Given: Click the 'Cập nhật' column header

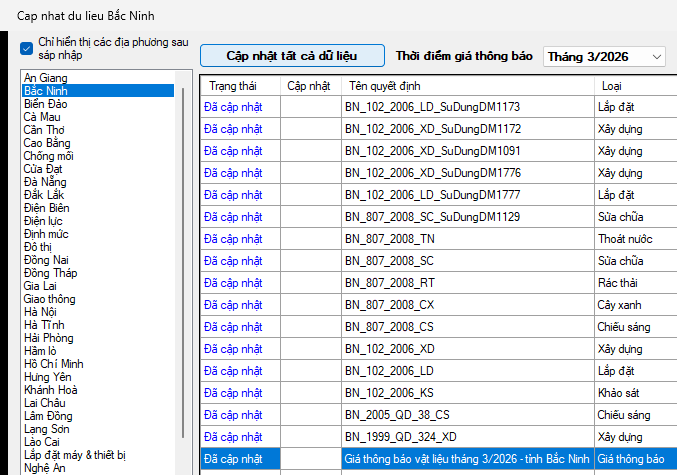Looking at the screenshot, I should tap(308, 86).
